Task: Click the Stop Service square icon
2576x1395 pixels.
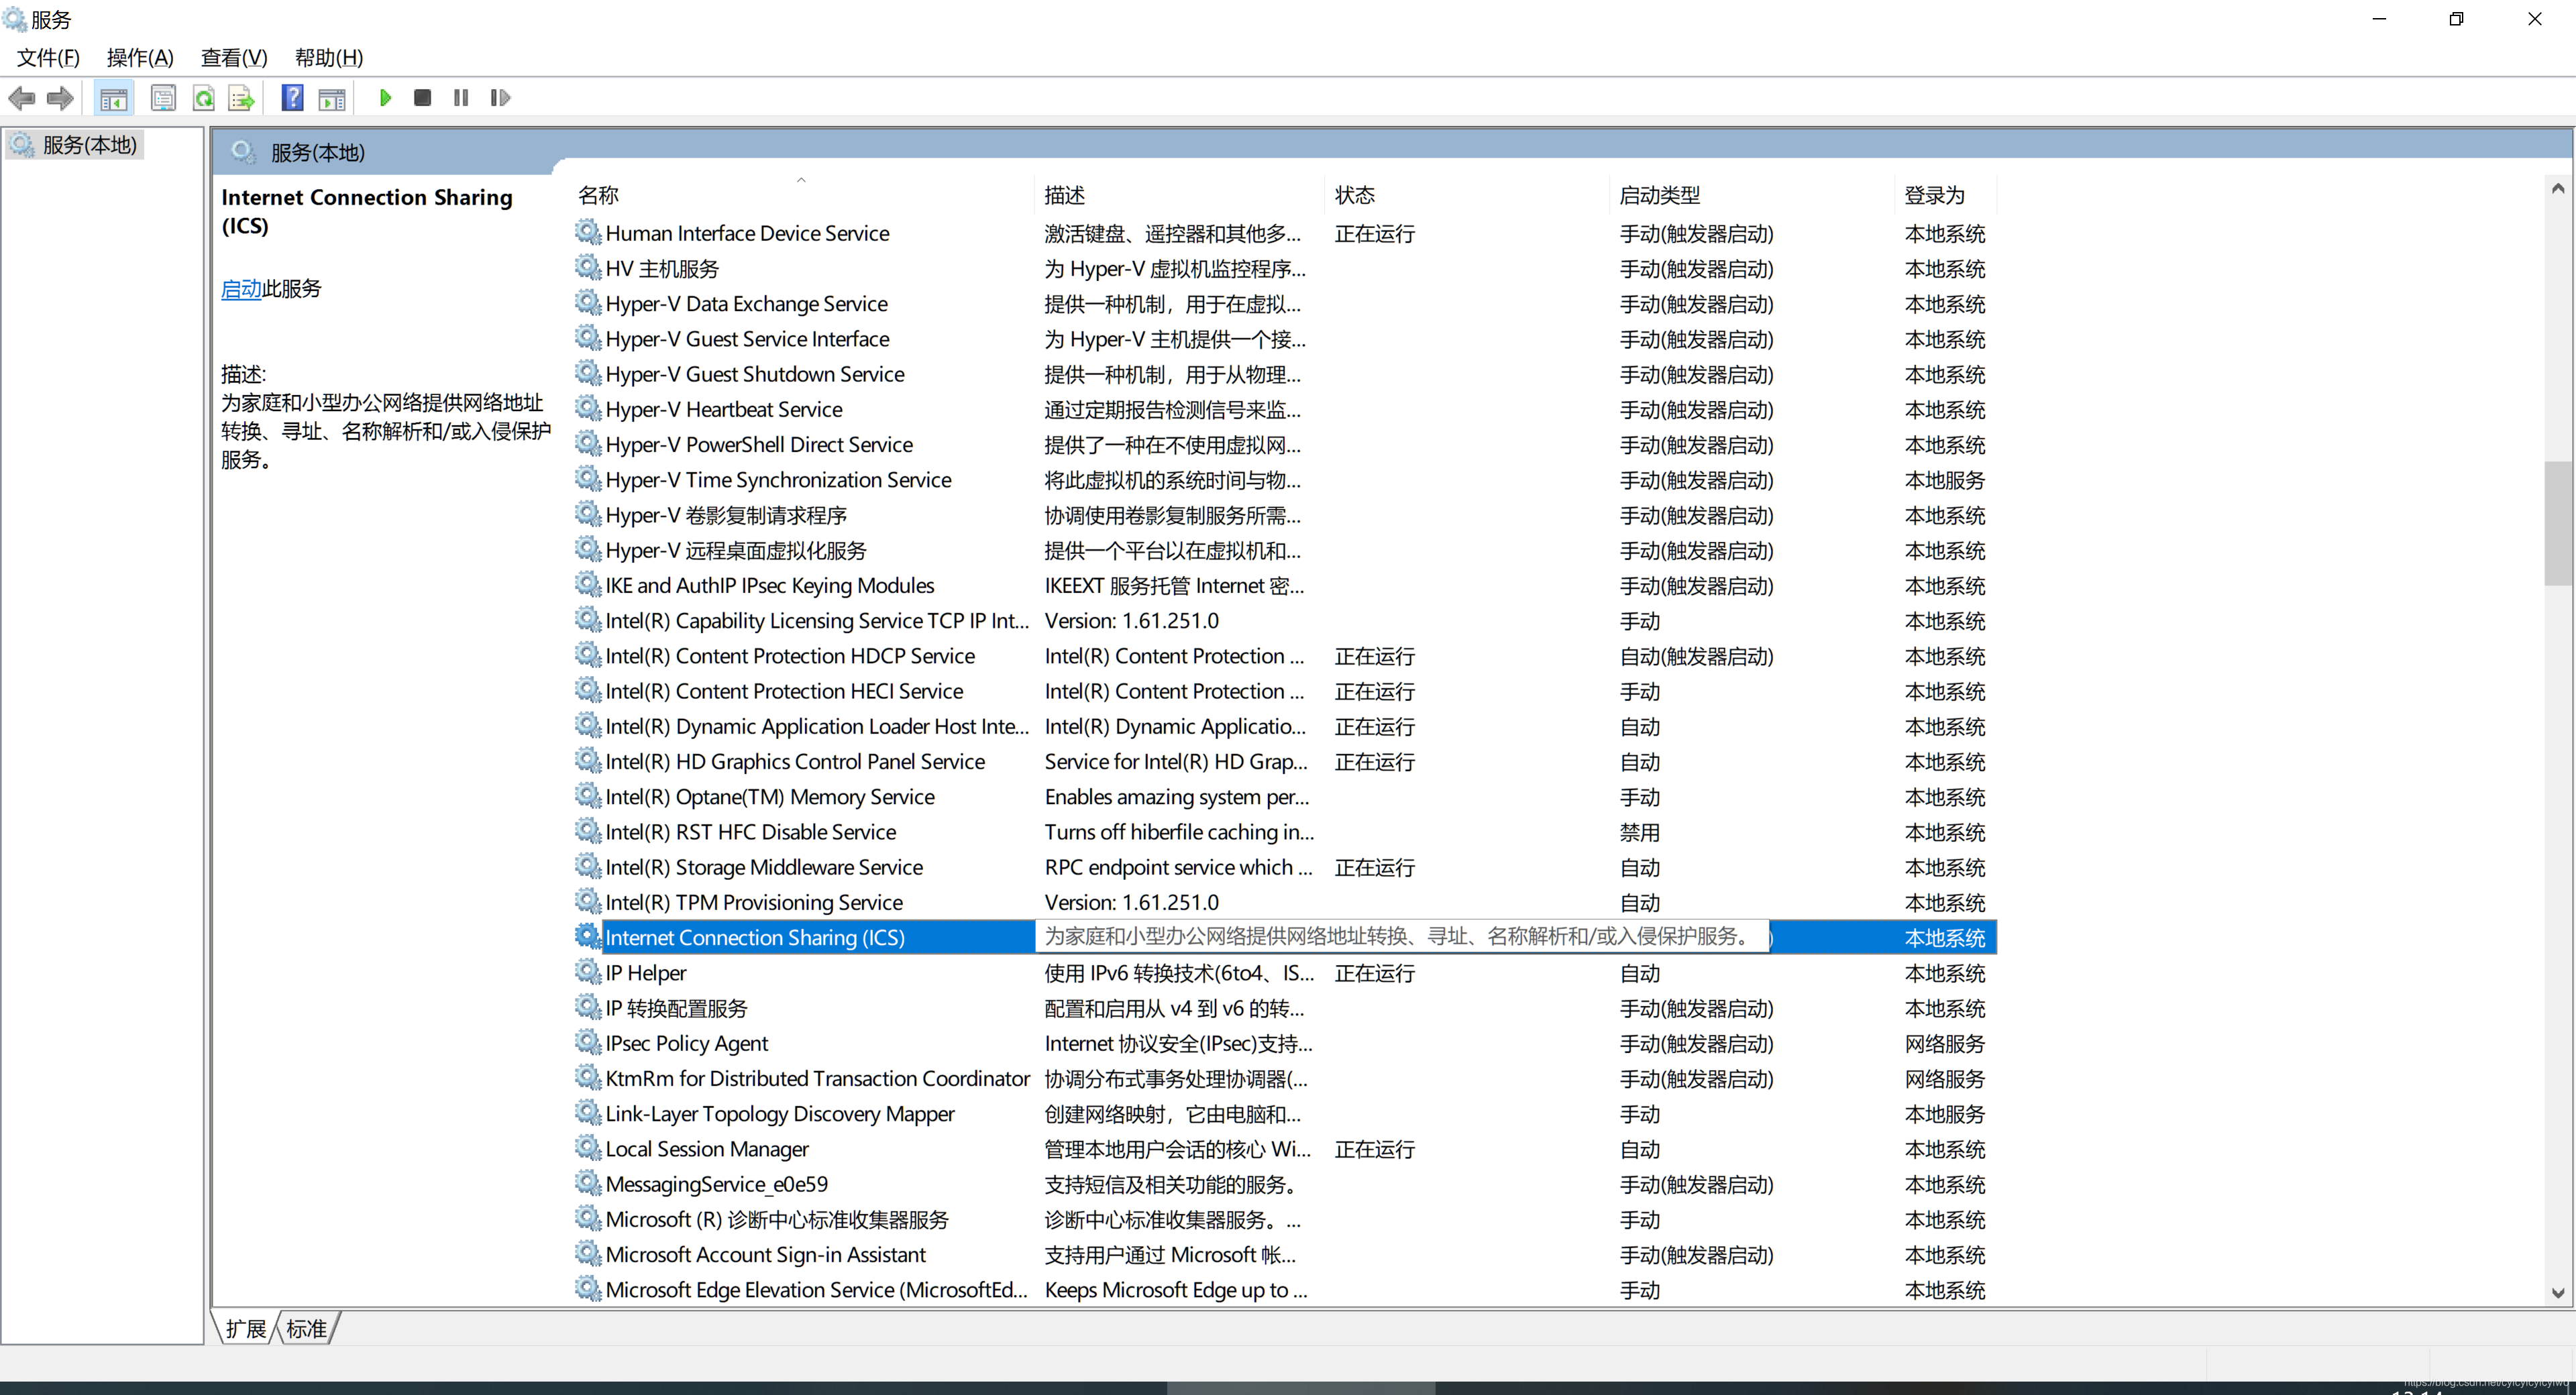Action: click(422, 98)
